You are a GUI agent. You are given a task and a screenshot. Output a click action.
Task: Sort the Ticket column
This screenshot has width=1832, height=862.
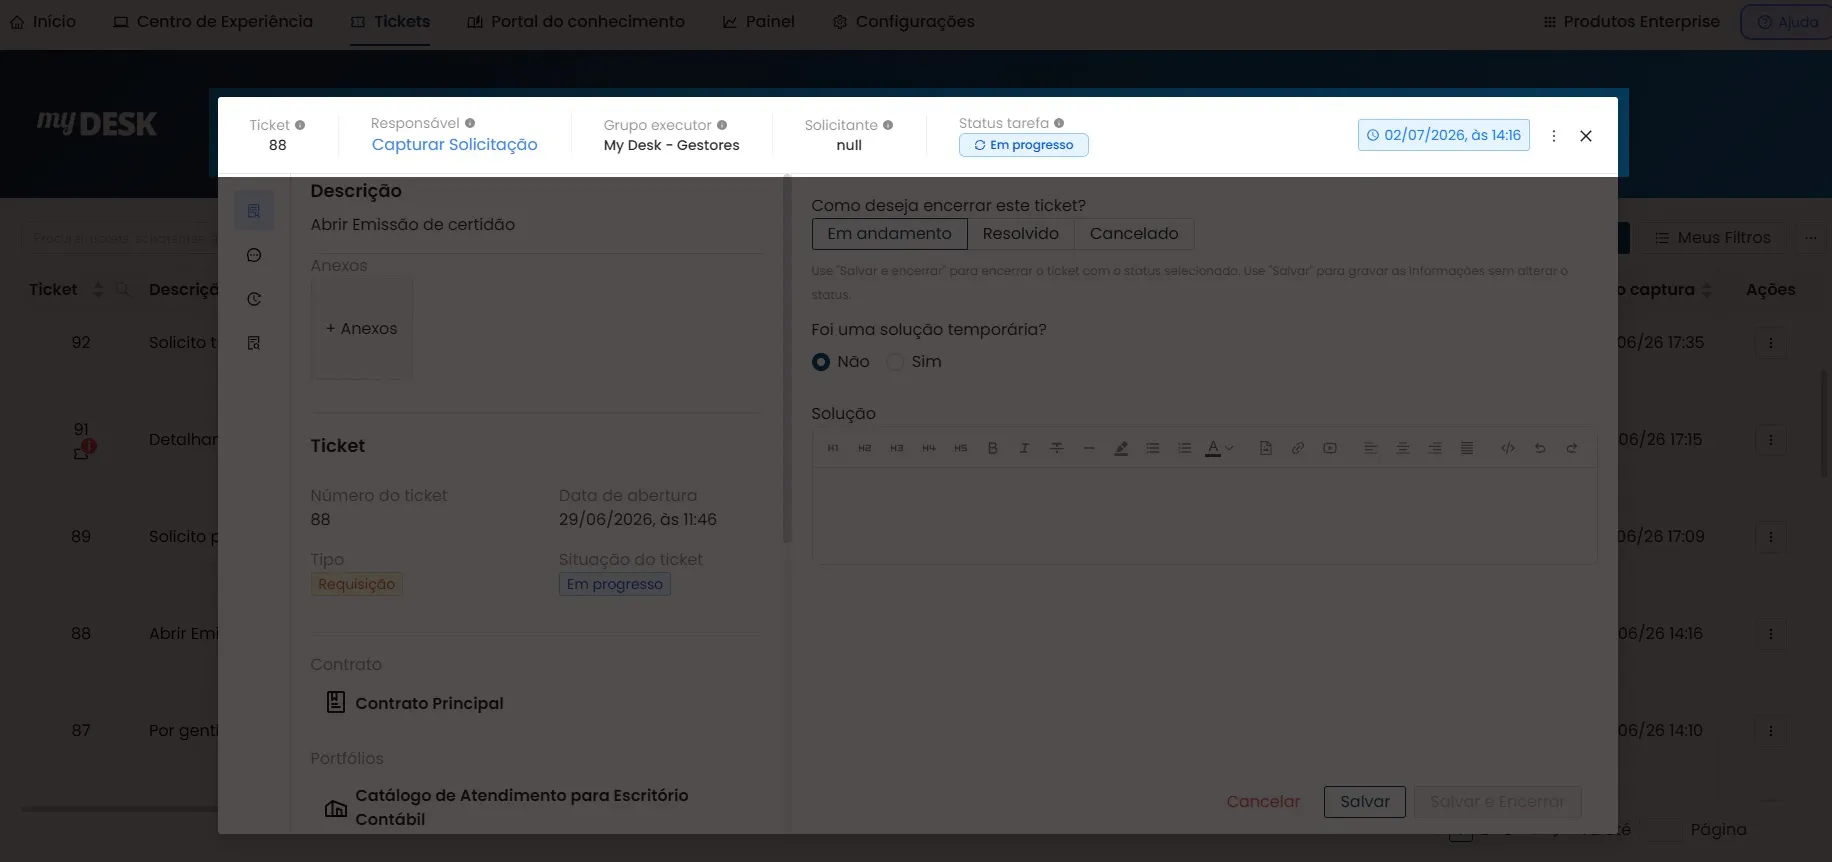pos(98,290)
